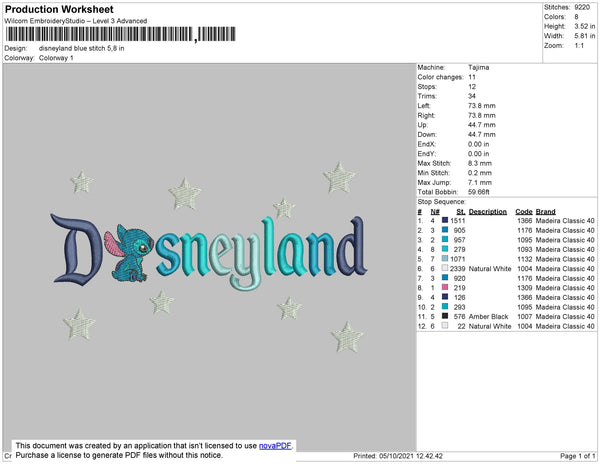
Task: Click the 'Brand' column header
Action: tap(545, 212)
